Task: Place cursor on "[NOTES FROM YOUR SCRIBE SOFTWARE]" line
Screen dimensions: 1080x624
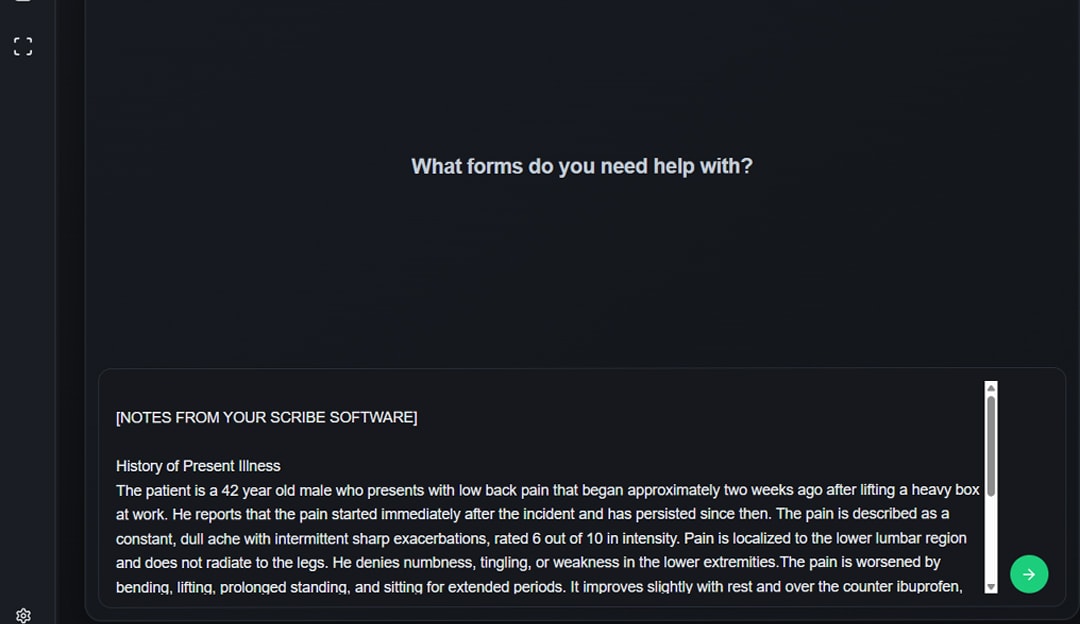Action: [x=266, y=417]
